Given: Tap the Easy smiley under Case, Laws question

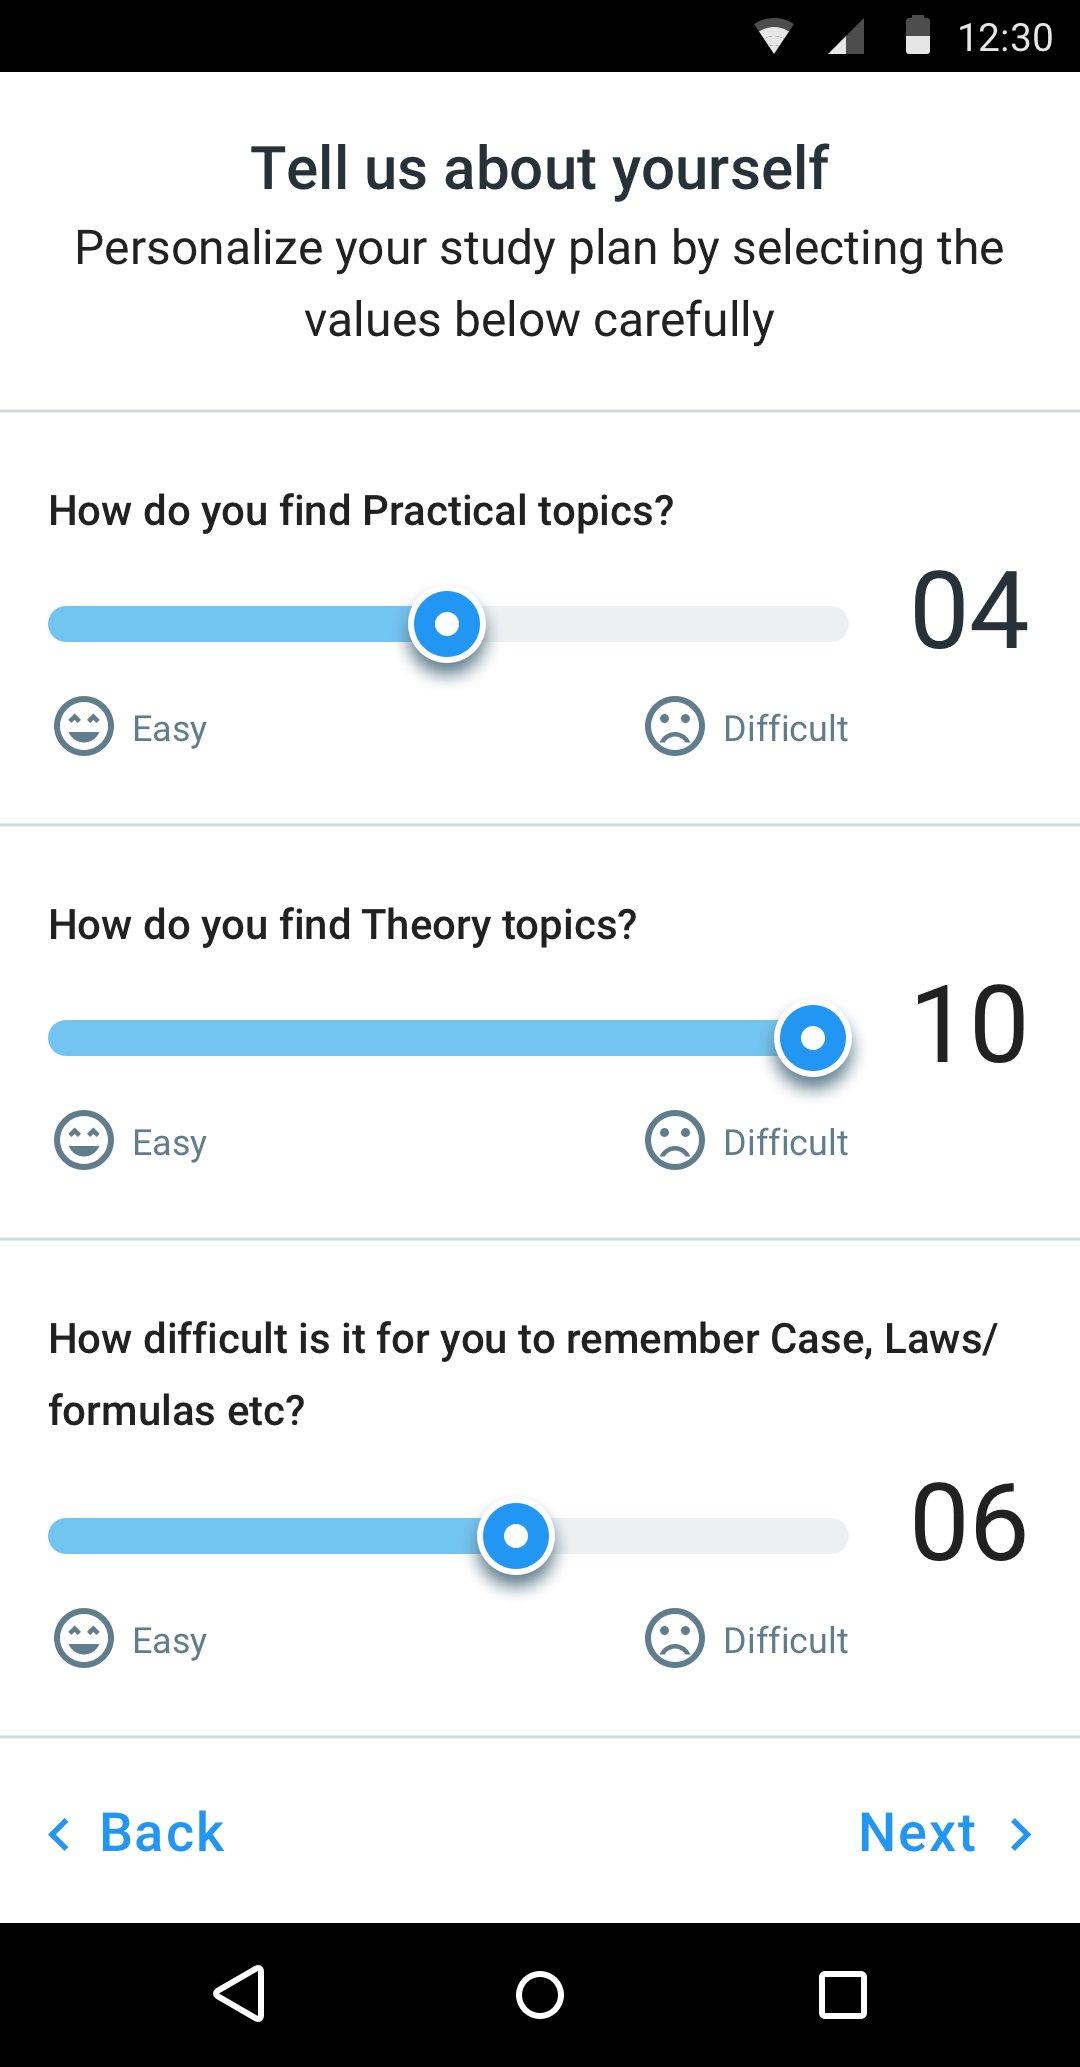Looking at the screenshot, I should [x=84, y=1639].
